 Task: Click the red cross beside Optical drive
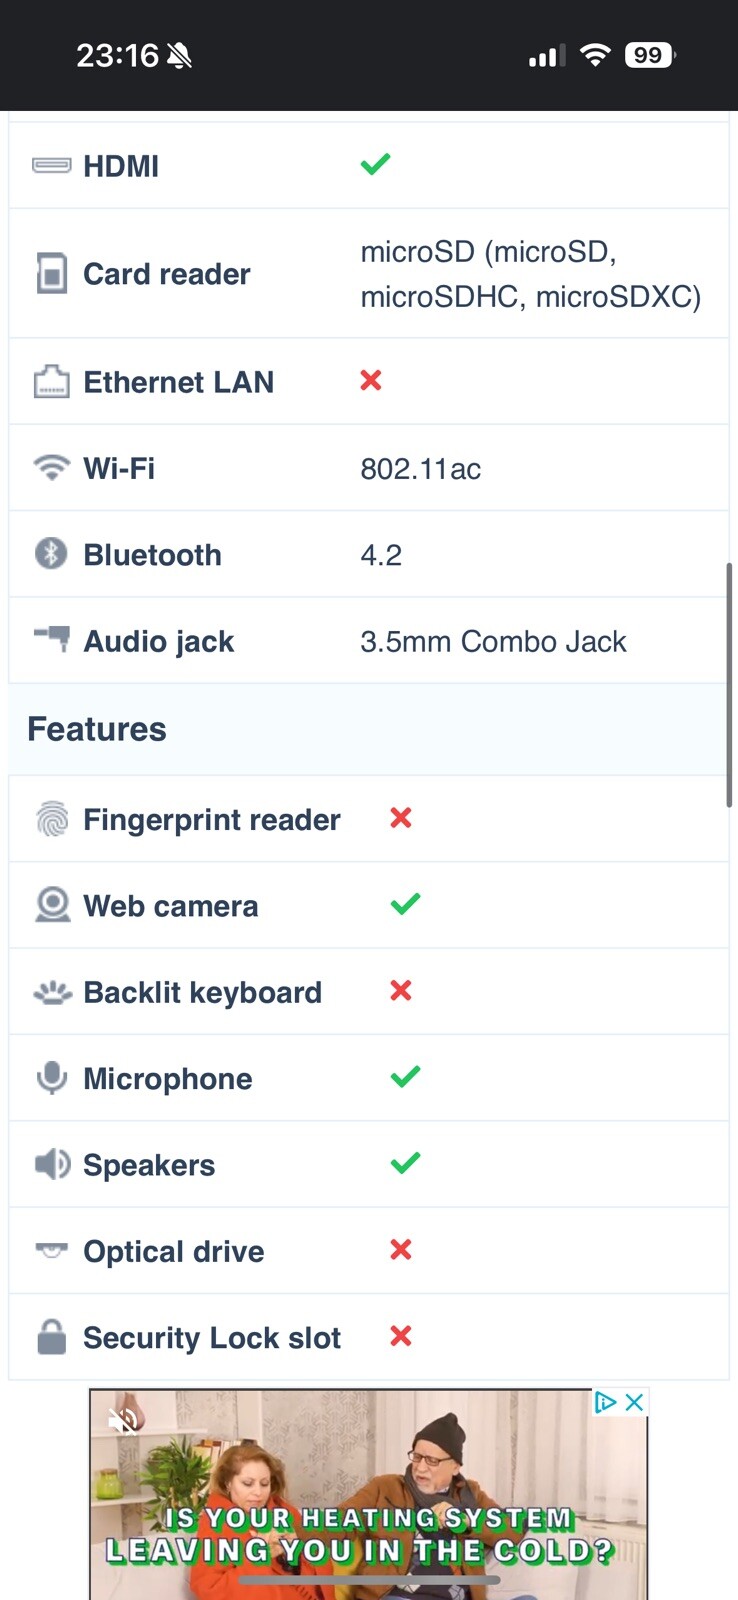pyautogui.click(x=401, y=1249)
